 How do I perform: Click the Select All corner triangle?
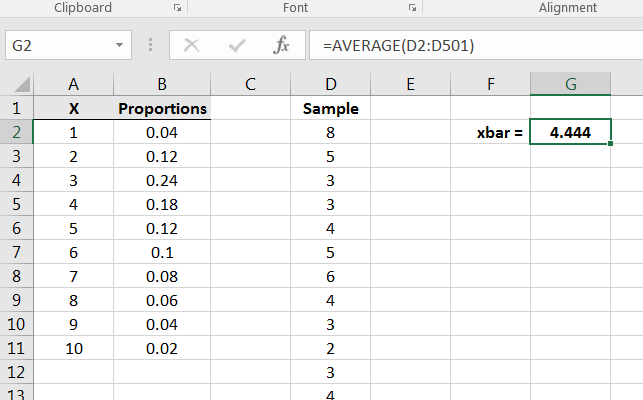point(22,85)
